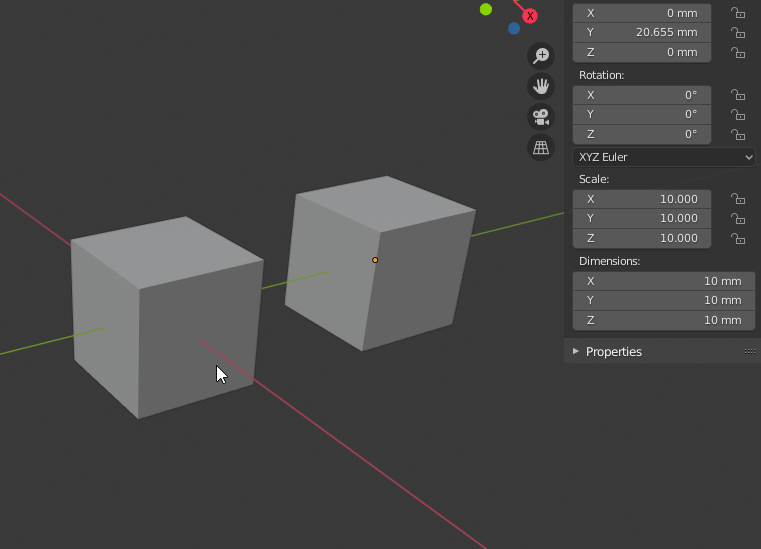Switch perspective/orthographic grid icon

point(541,147)
